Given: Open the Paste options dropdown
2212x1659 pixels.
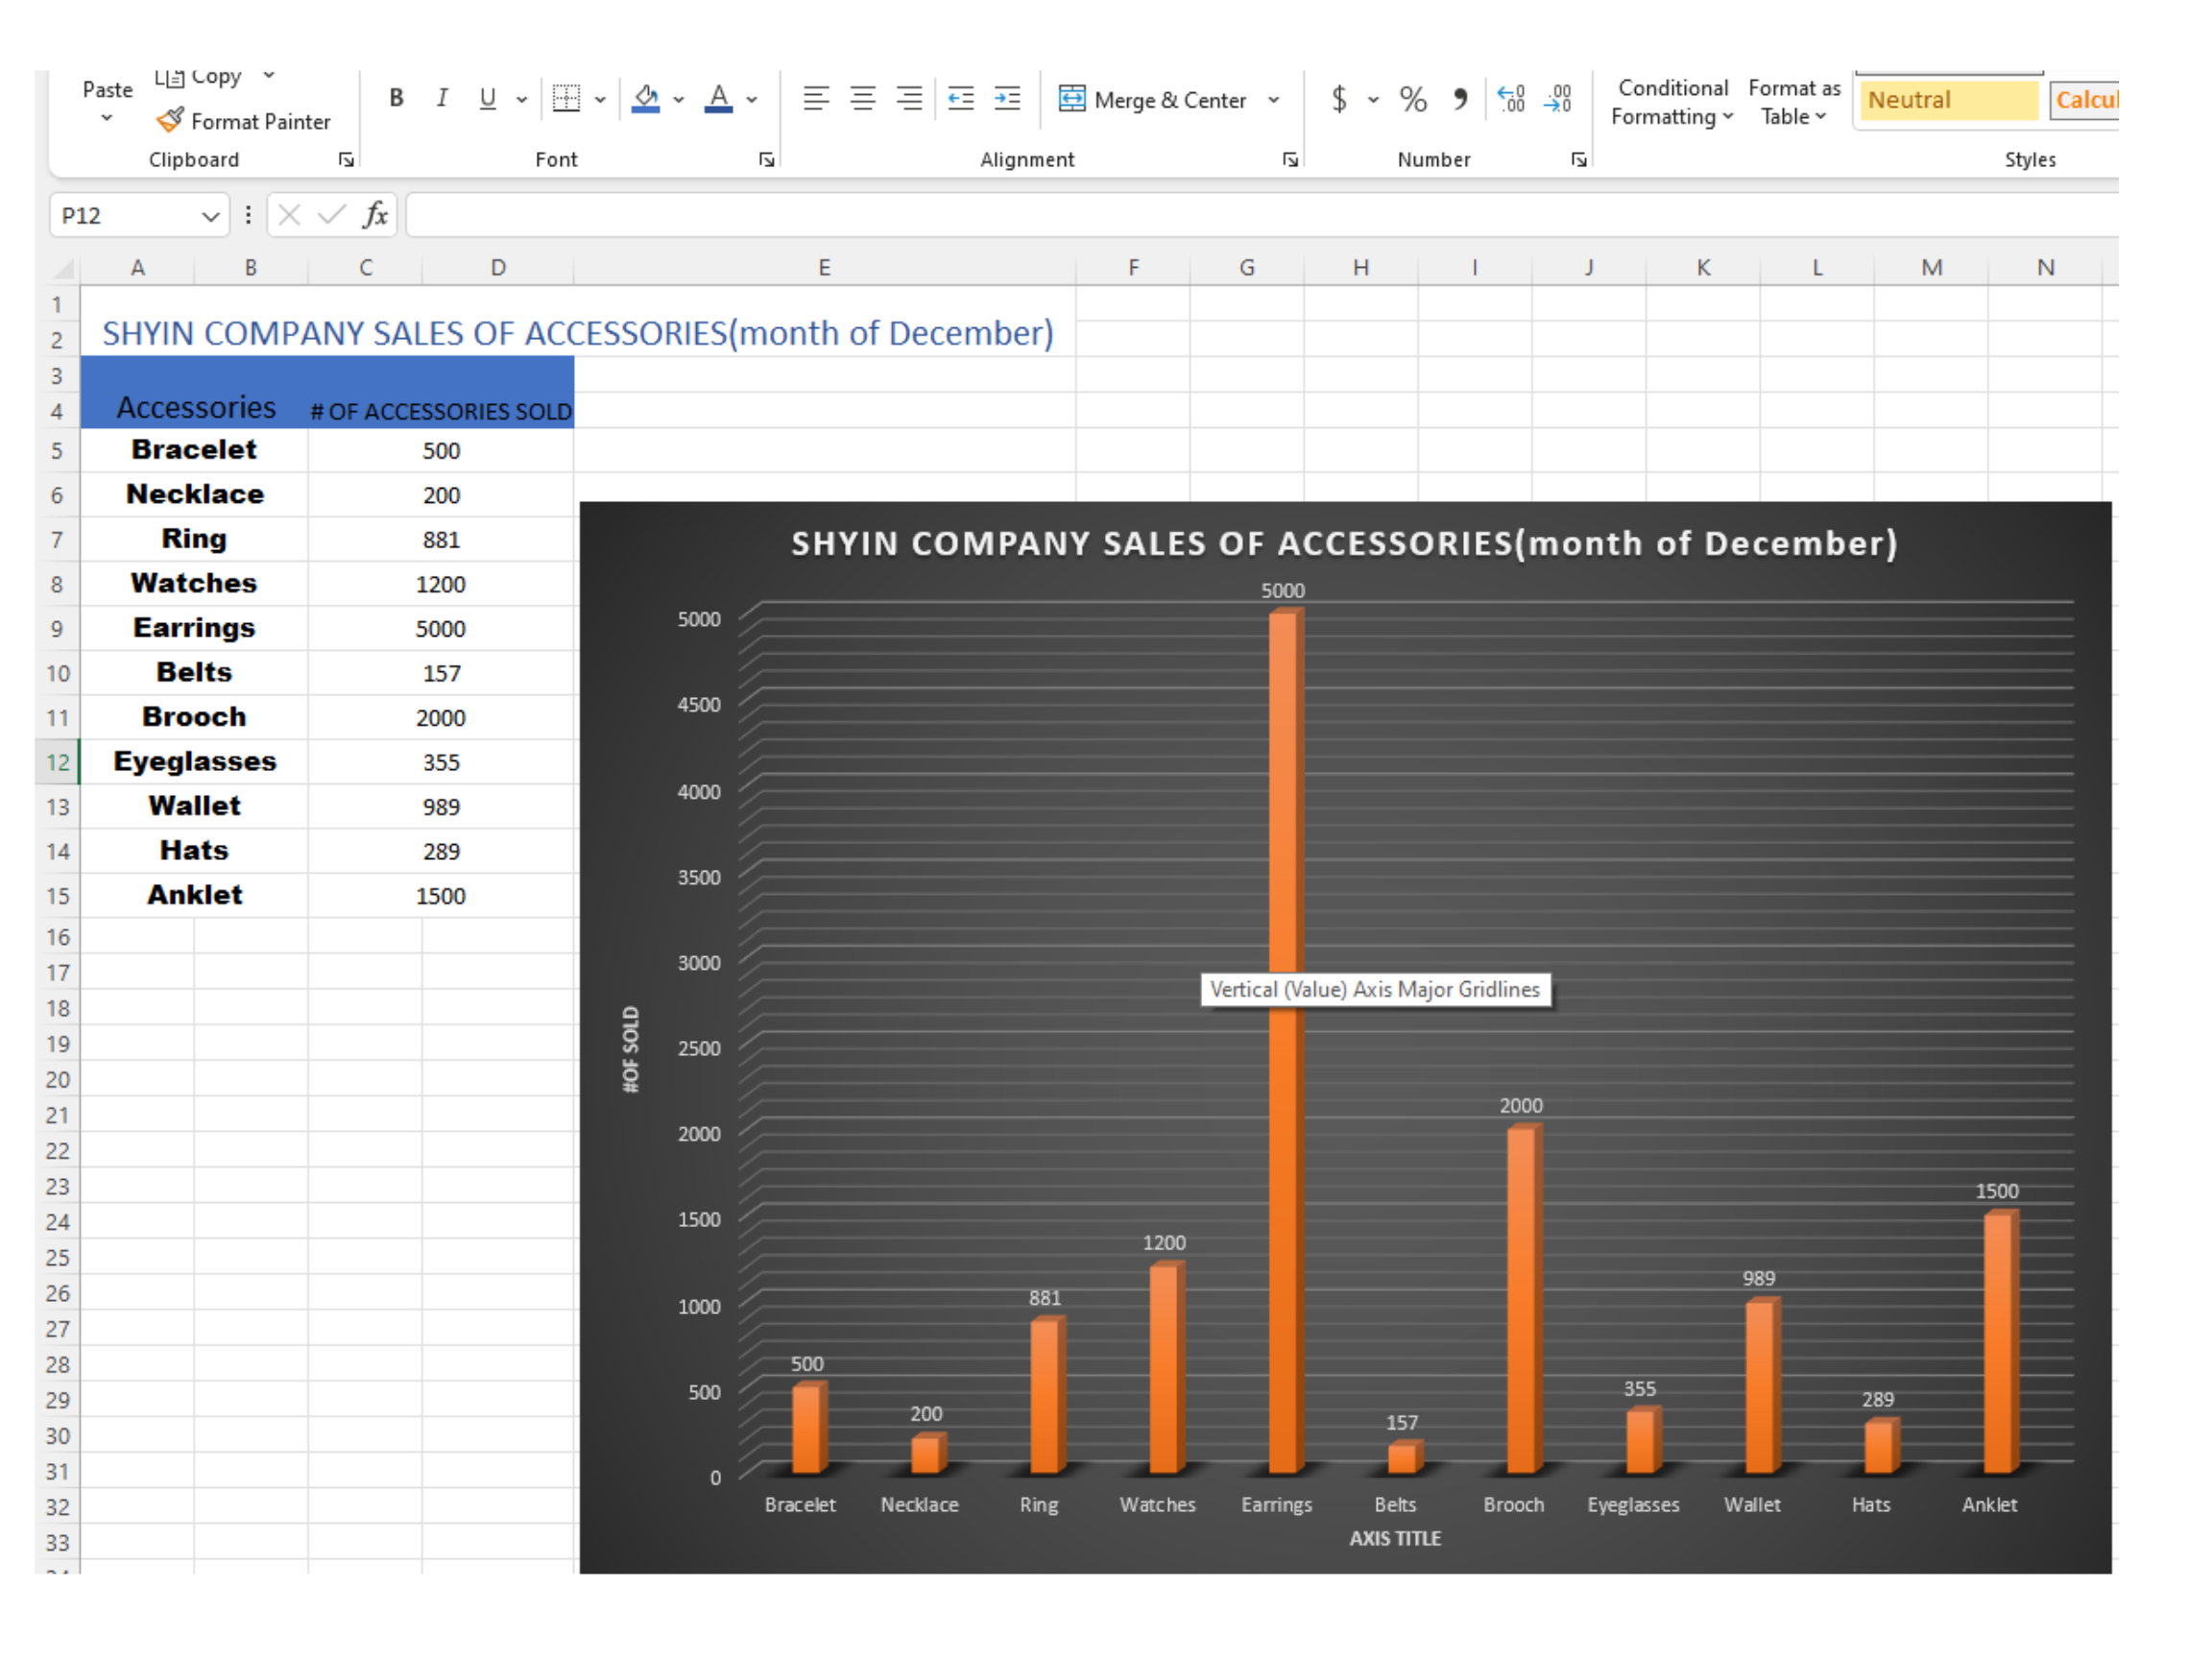Looking at the screenshot, I should (106, 118).
